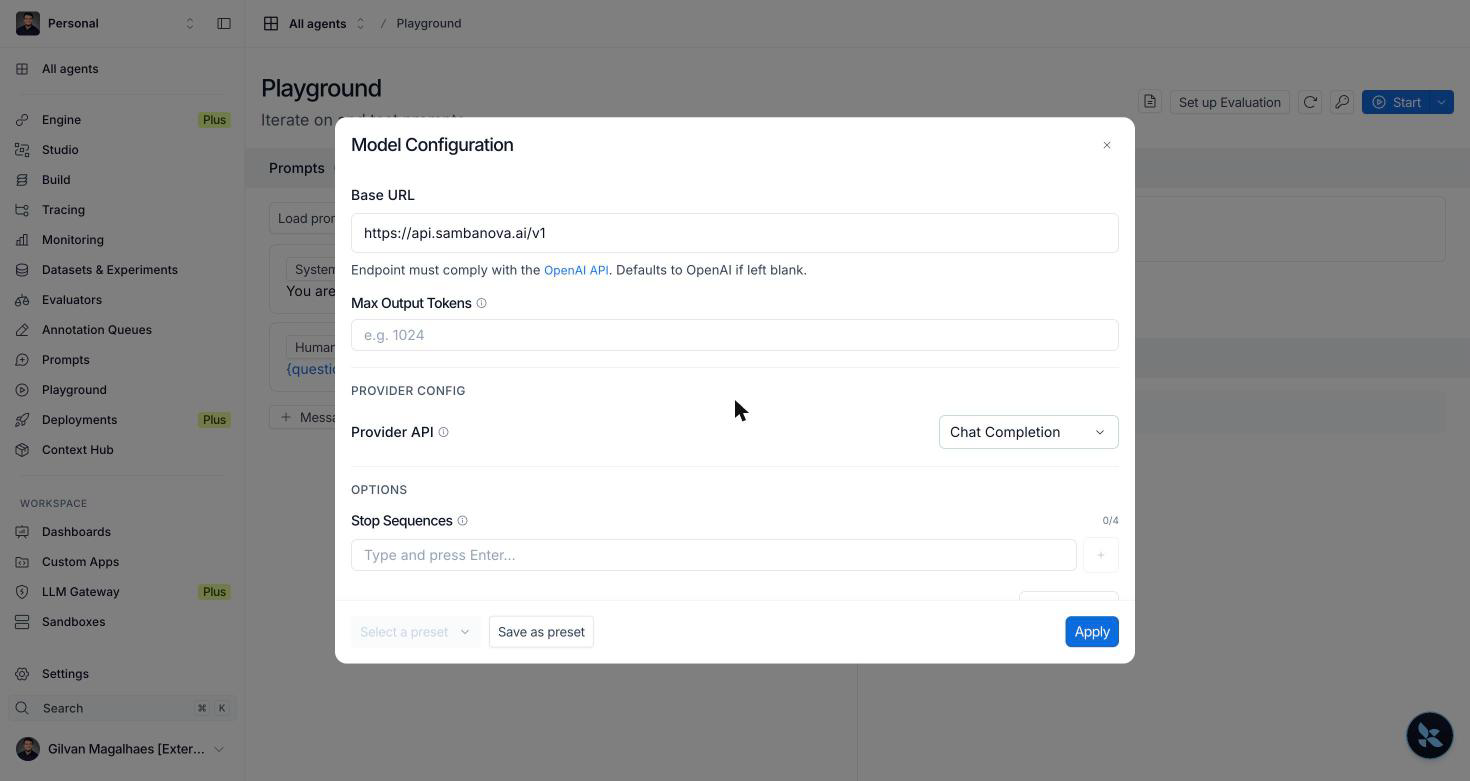Open Dashboards under Workspace

point(76,532)
